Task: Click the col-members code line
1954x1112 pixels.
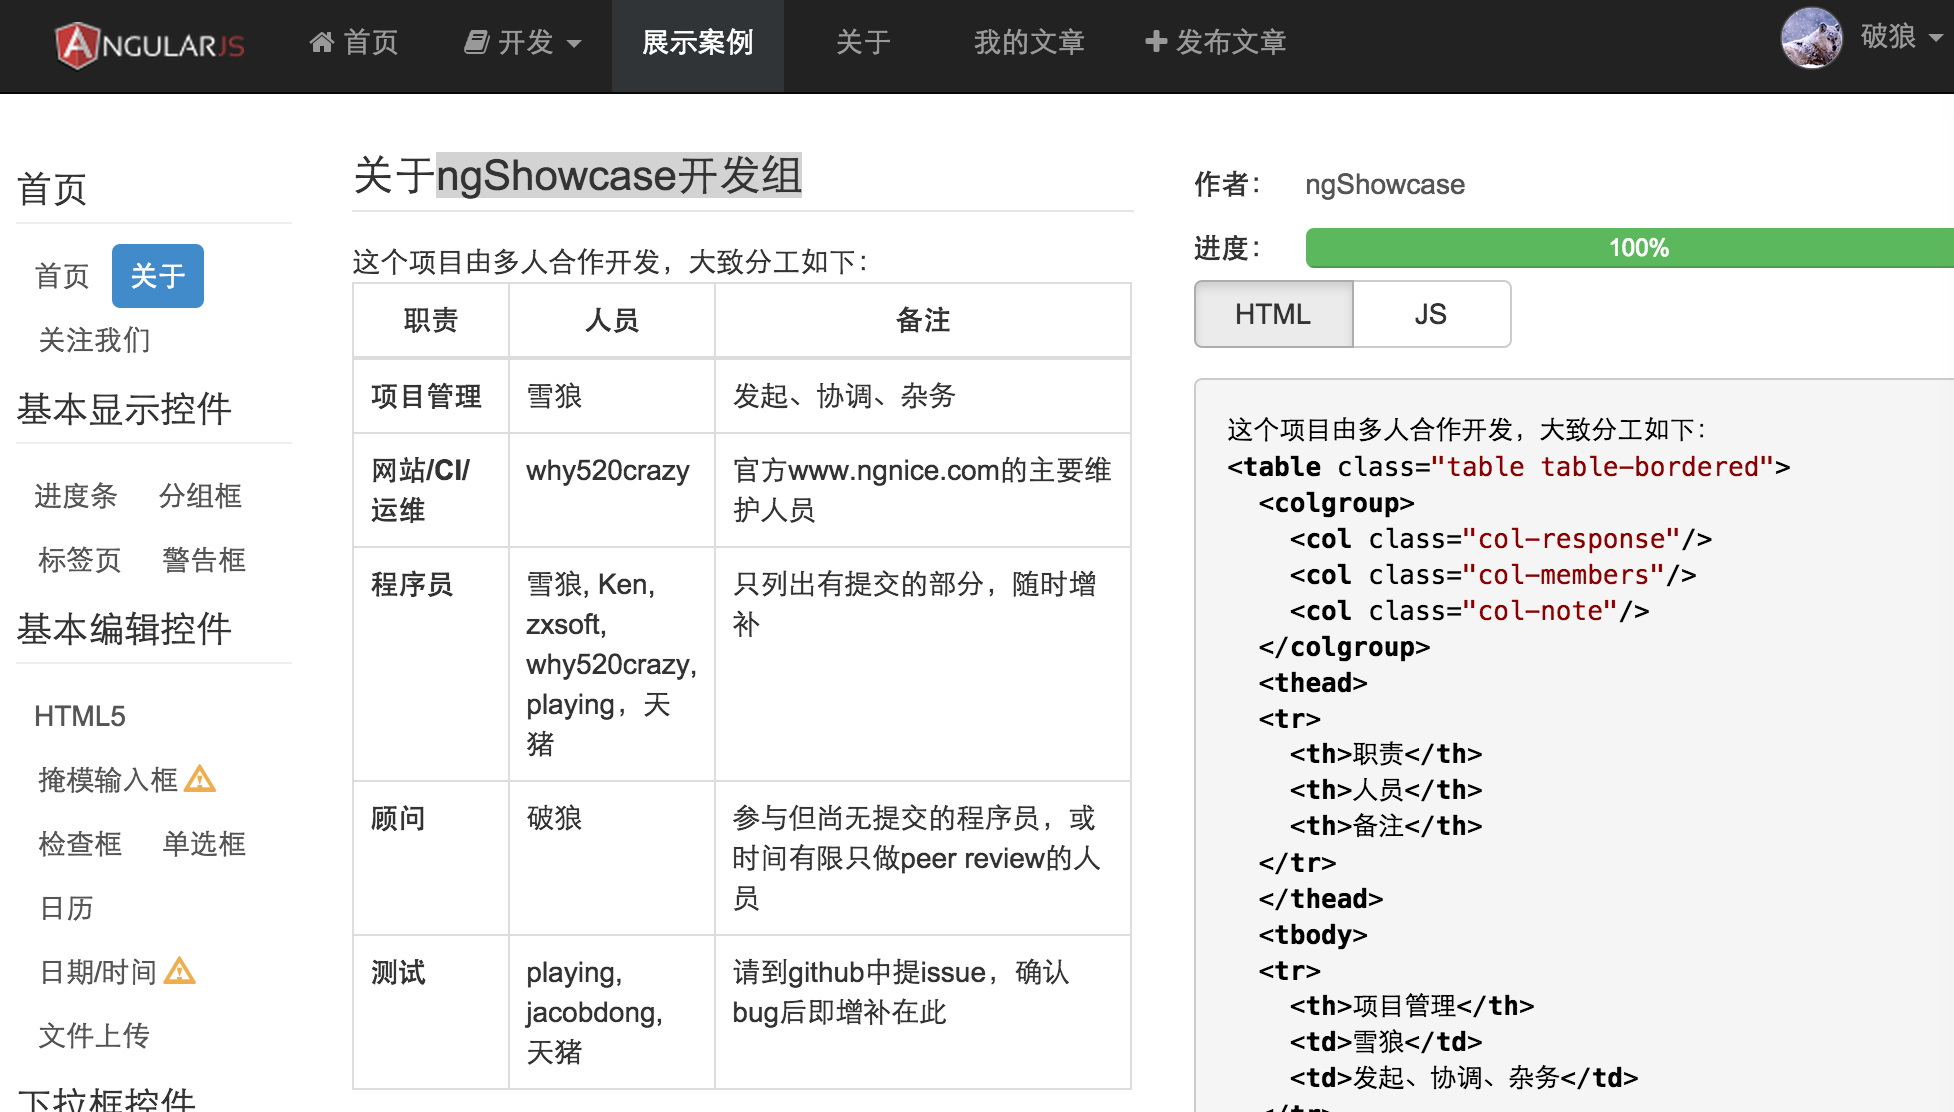Action: [x=1493, y=575]
